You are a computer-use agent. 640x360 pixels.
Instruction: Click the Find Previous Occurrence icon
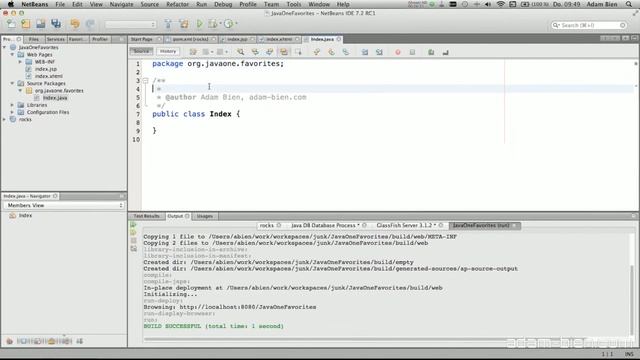click(255, 52)
